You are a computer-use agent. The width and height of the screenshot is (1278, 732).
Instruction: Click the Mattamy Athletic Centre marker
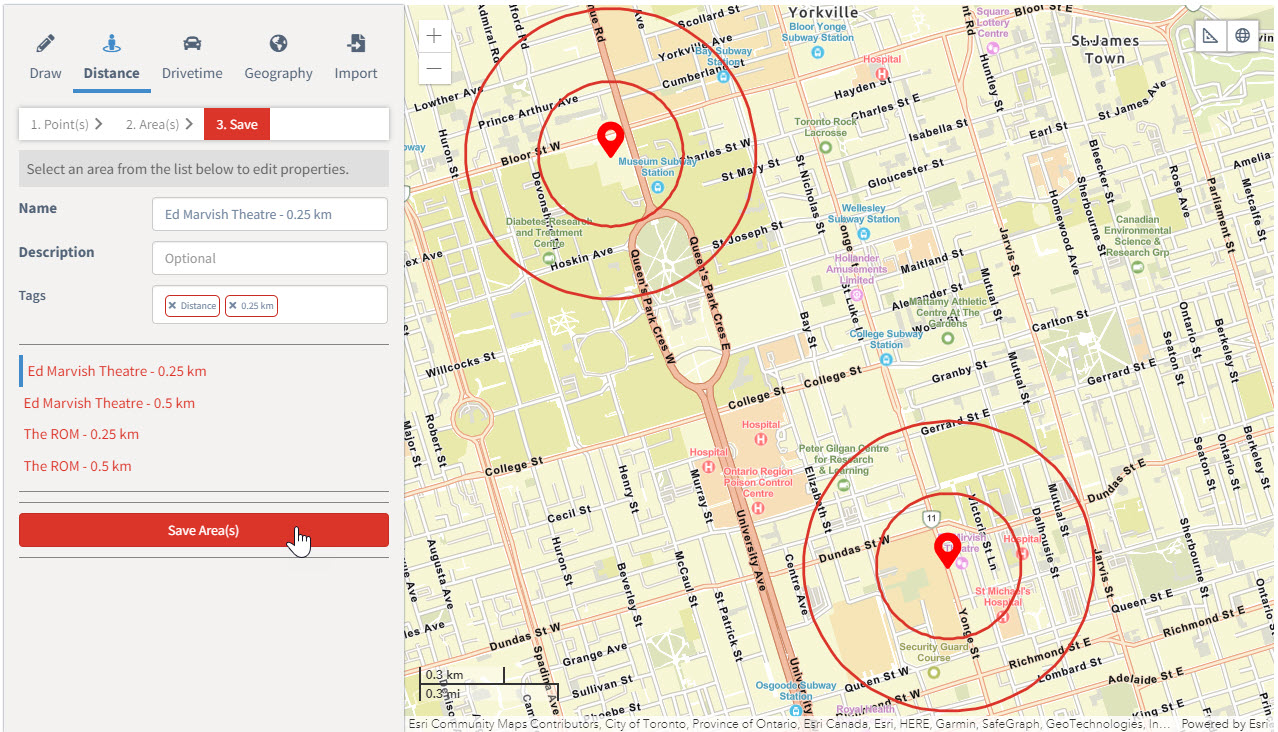[948, 338]
